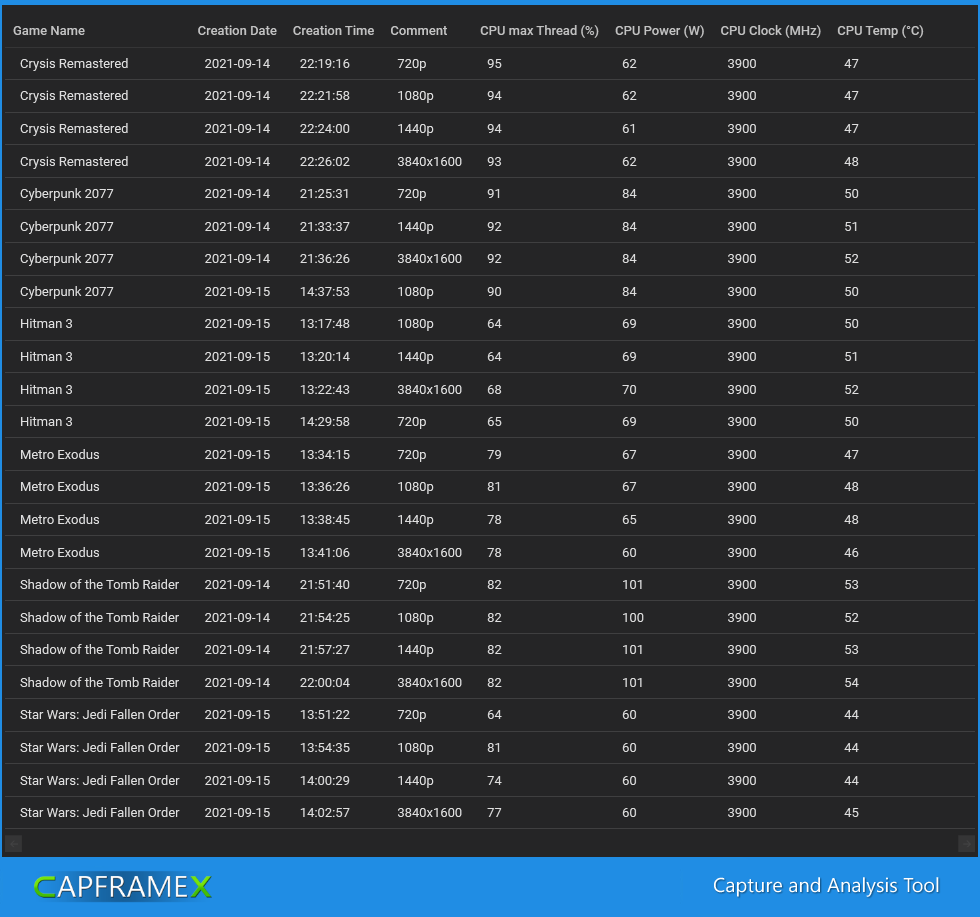980x917 pixels.
Task: Click CPU Power value 65 in Metro Exodus row
Action: coord(629,519)
